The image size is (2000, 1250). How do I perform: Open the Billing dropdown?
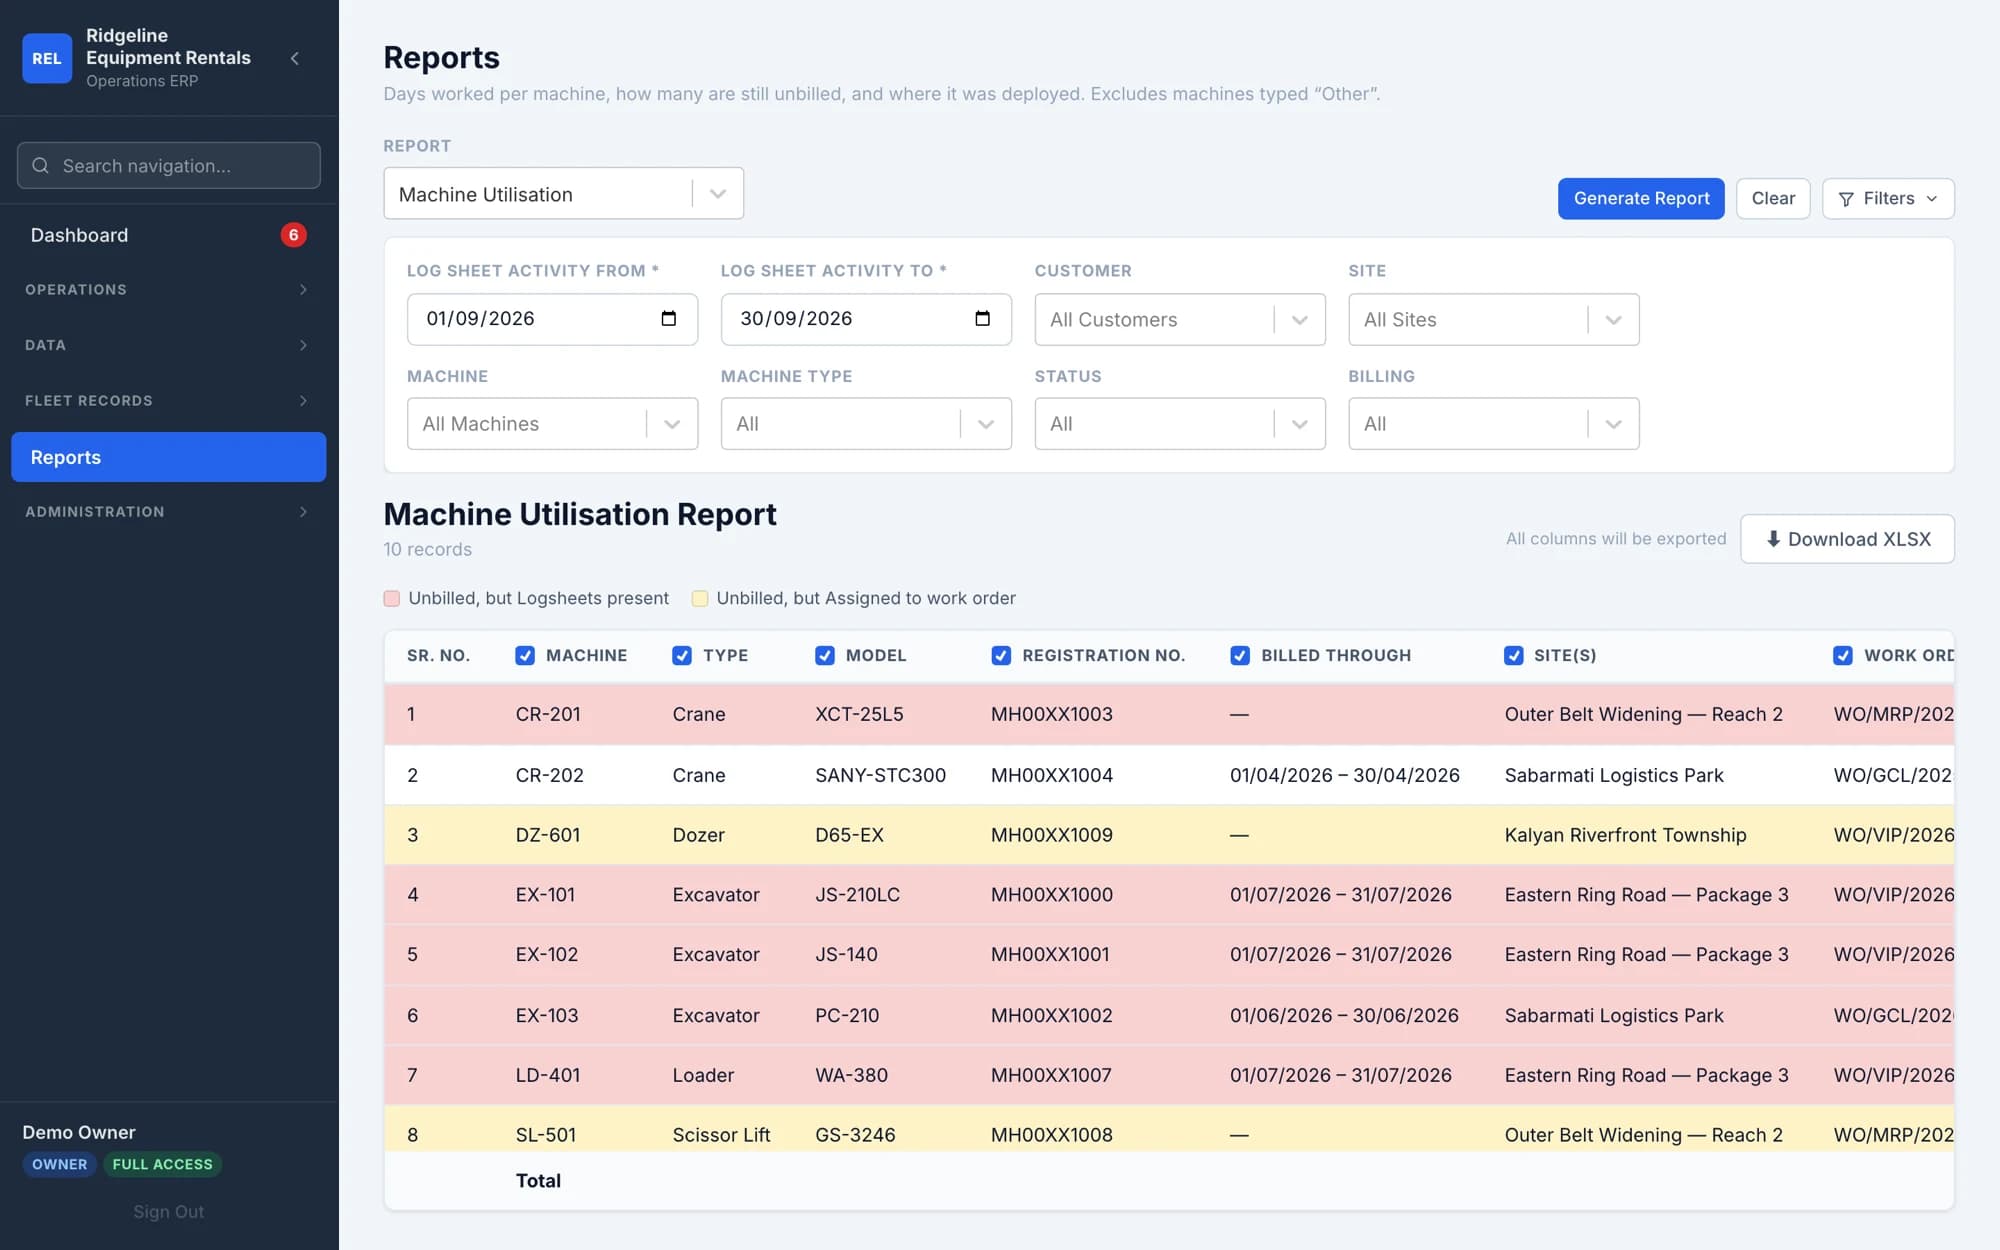[x=1494, y=424]
